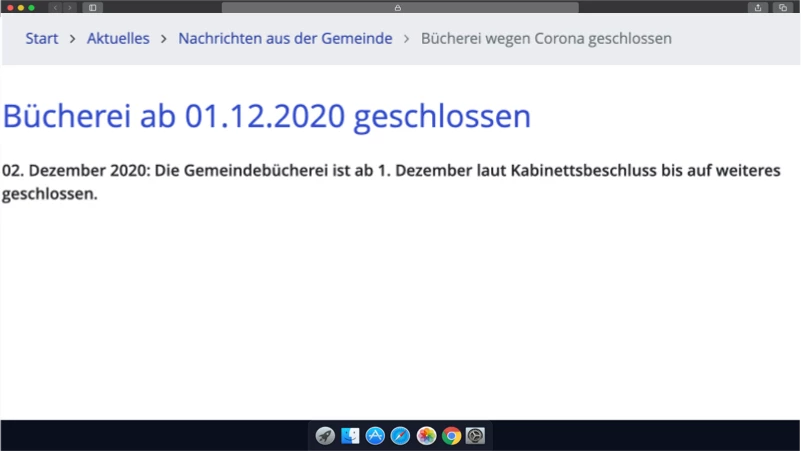Go to Nachrichten aus der Gemeinde

click(x=285, y=38)
